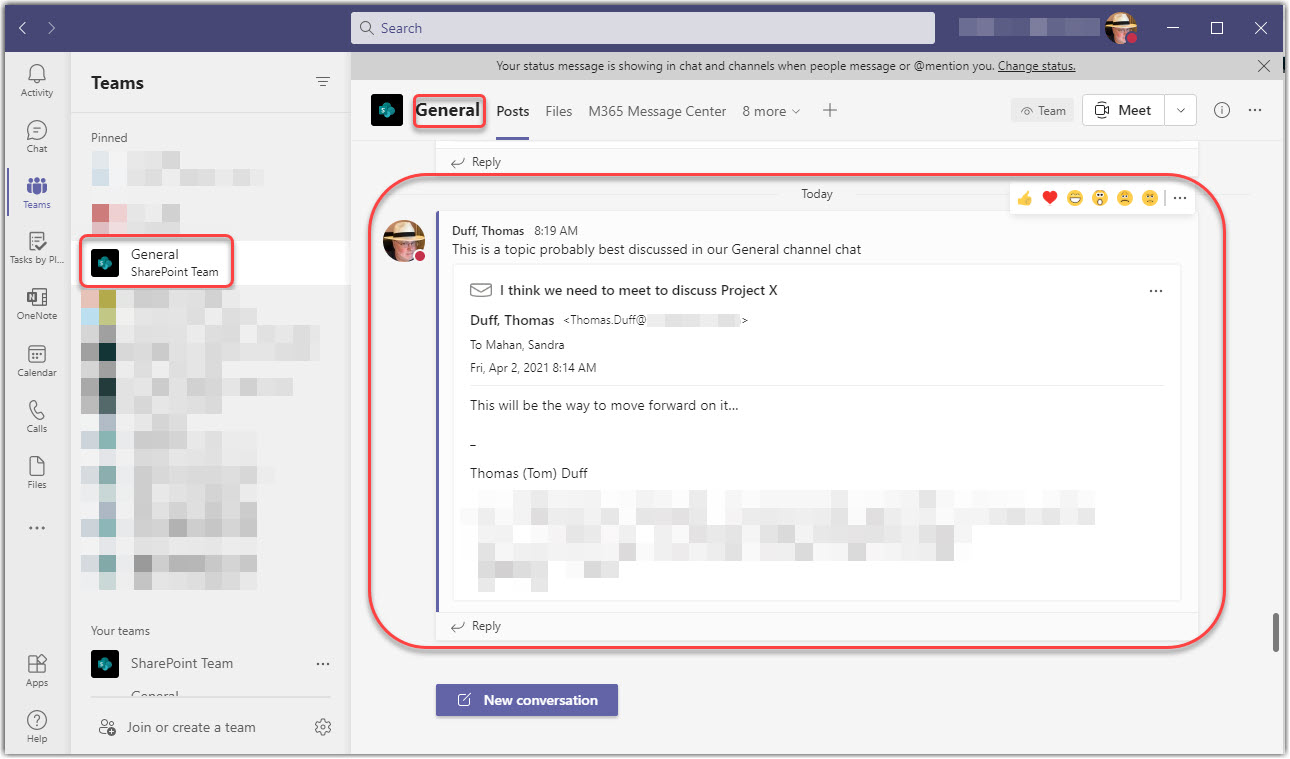Go to the Calls section

pos(36,416)
